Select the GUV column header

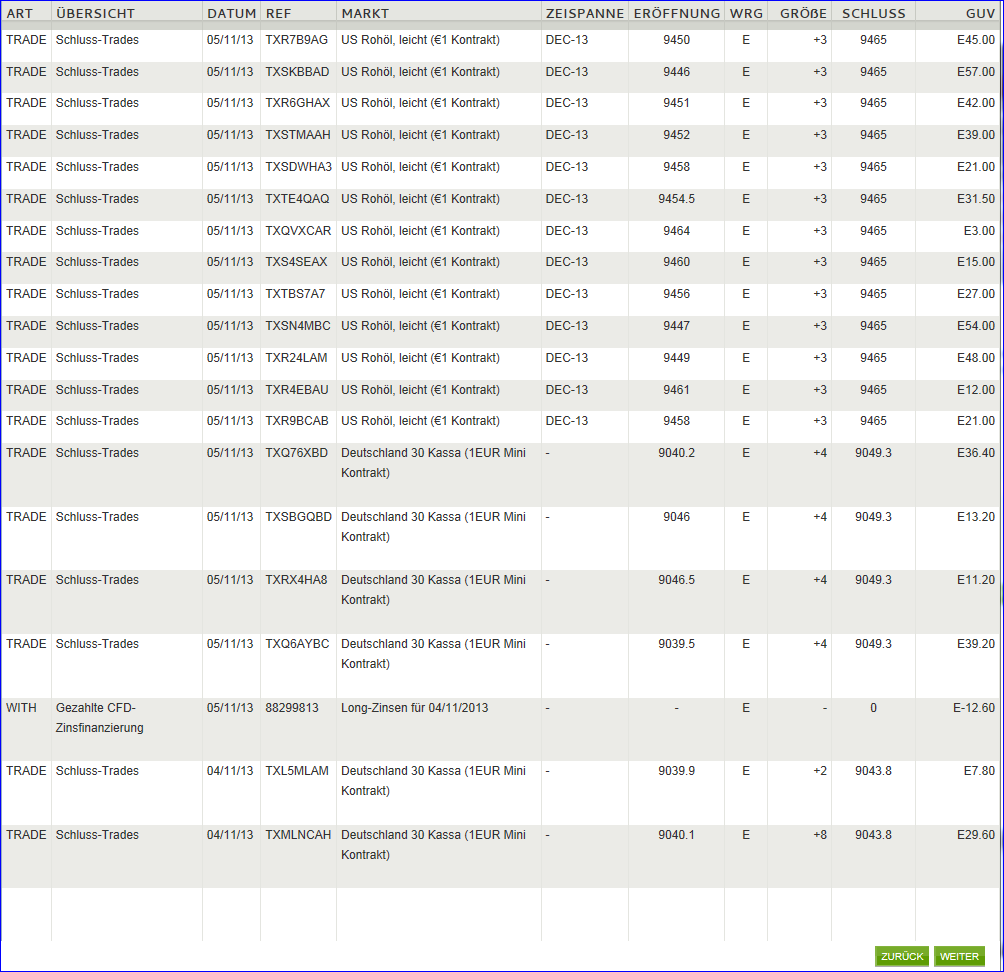pyautogui.click(x=980, y=13)
